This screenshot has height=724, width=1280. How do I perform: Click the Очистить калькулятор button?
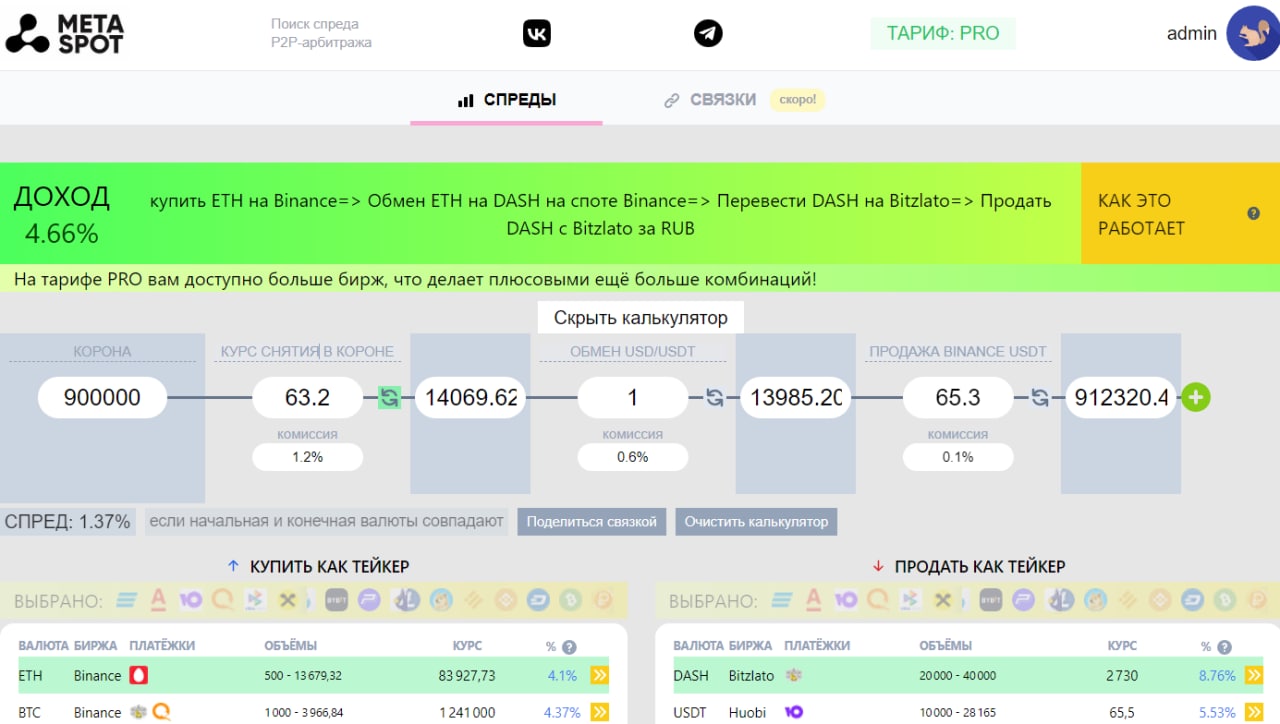pyautogui.click(x=756, y=522)
